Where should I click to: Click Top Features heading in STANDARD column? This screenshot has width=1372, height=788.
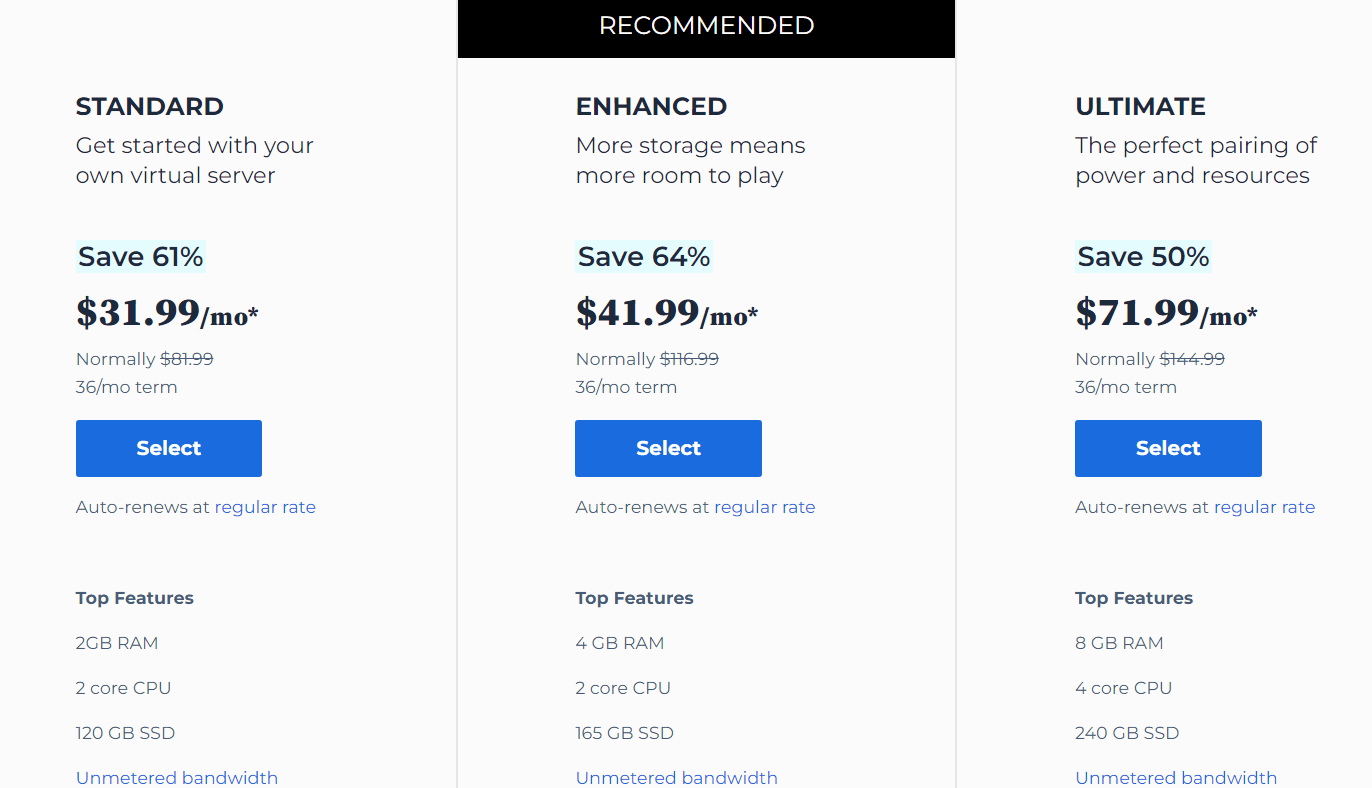(134, 597)
